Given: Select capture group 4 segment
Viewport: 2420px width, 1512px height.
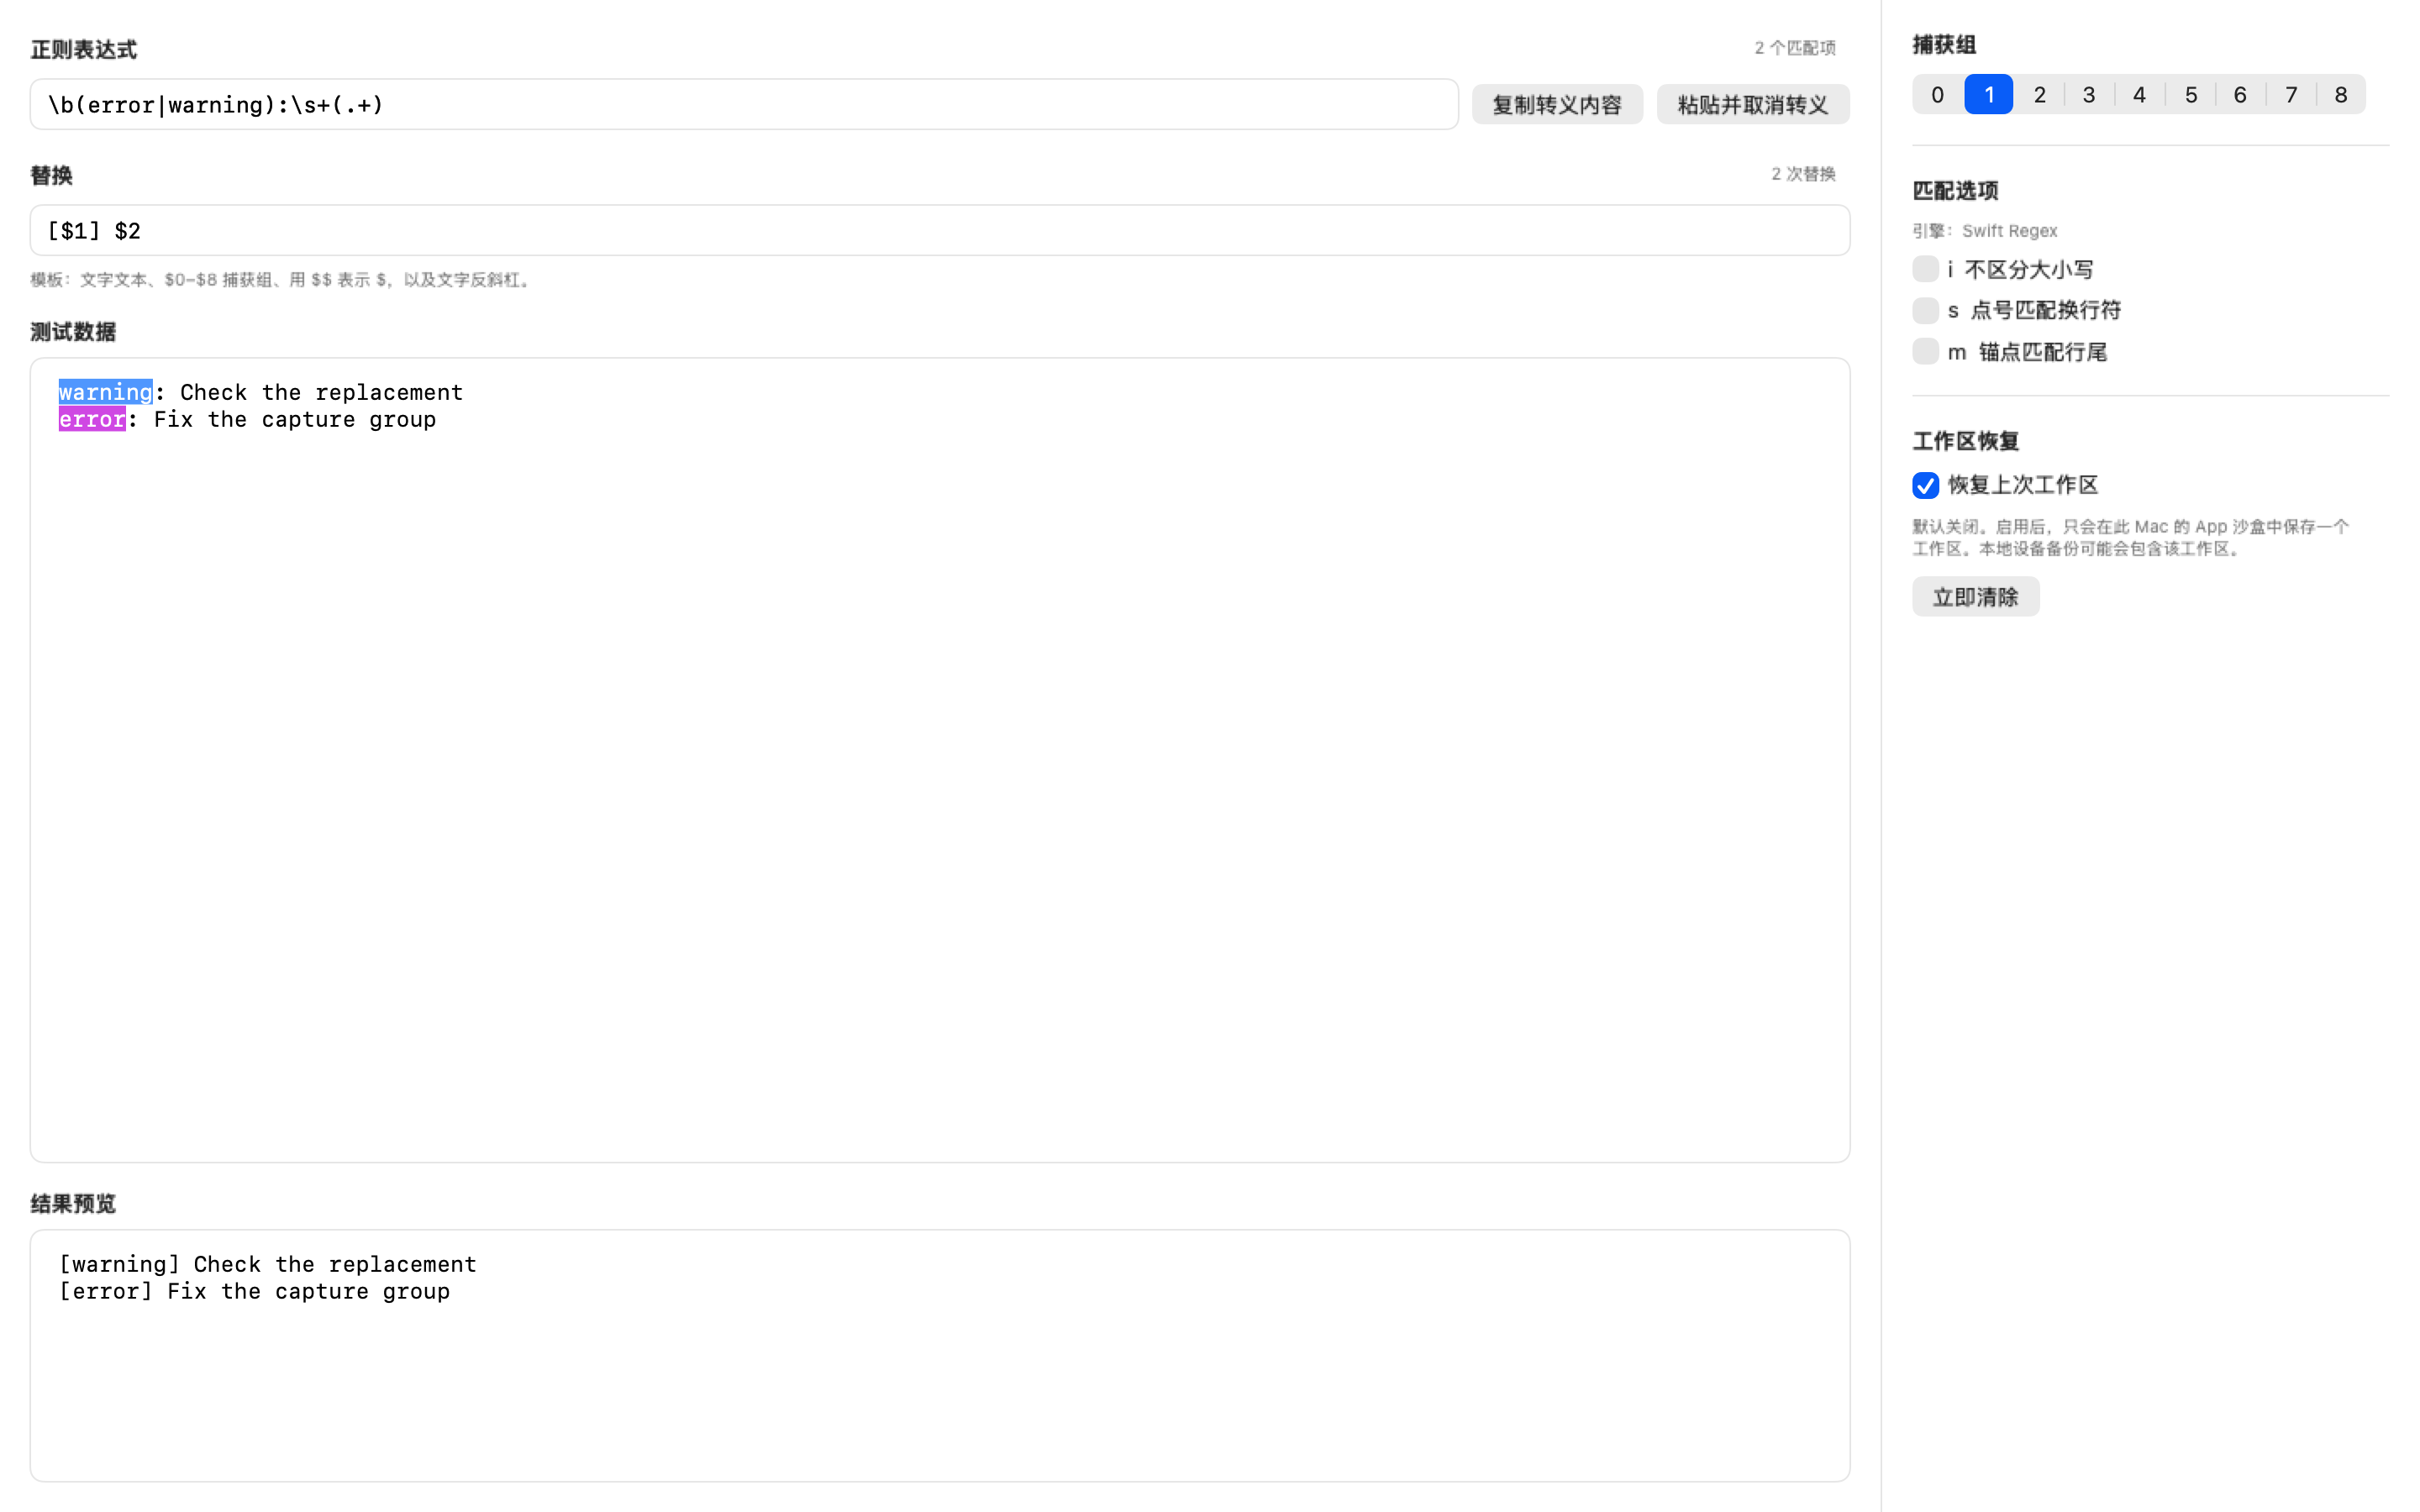Looking at the screenshot, I should coord(2139,95).
